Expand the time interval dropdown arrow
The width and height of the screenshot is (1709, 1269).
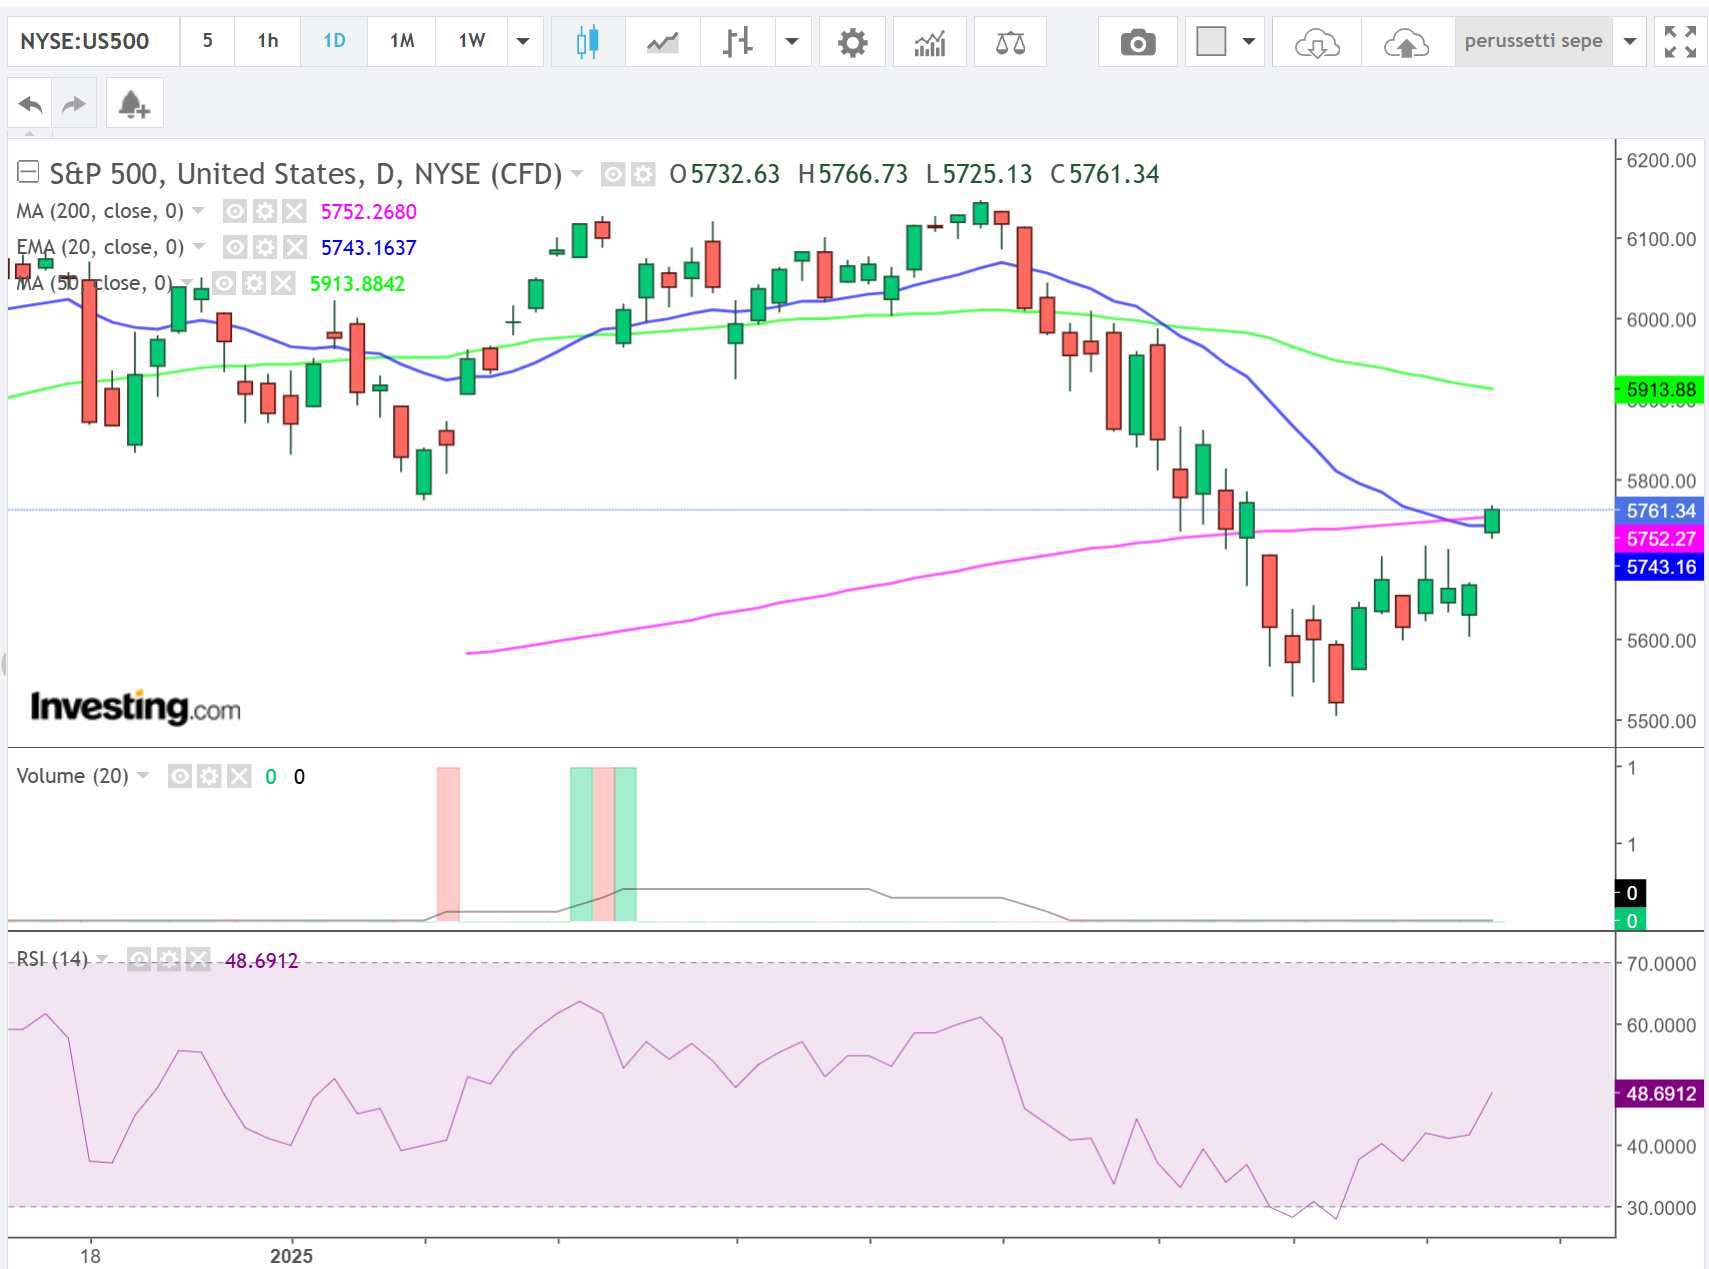tap(523, 42)
